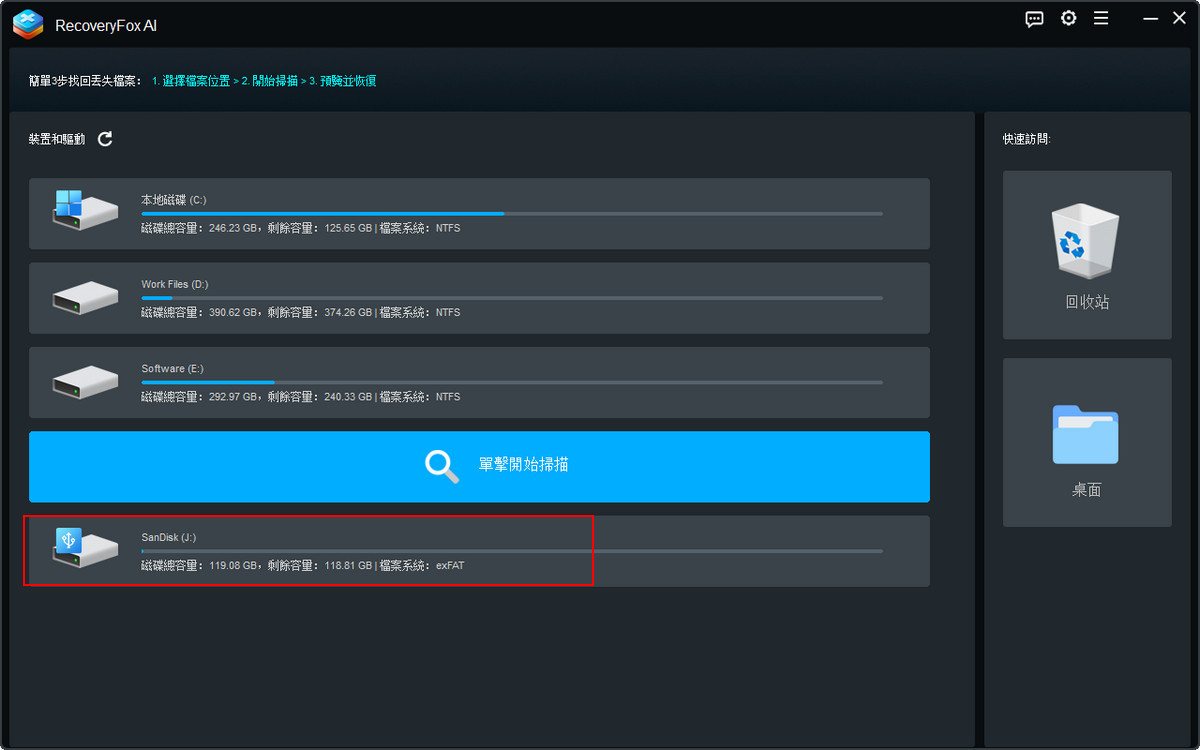Click step 3 preview and recover text
The image size is (1200, 750).
[x=342, y=81]
